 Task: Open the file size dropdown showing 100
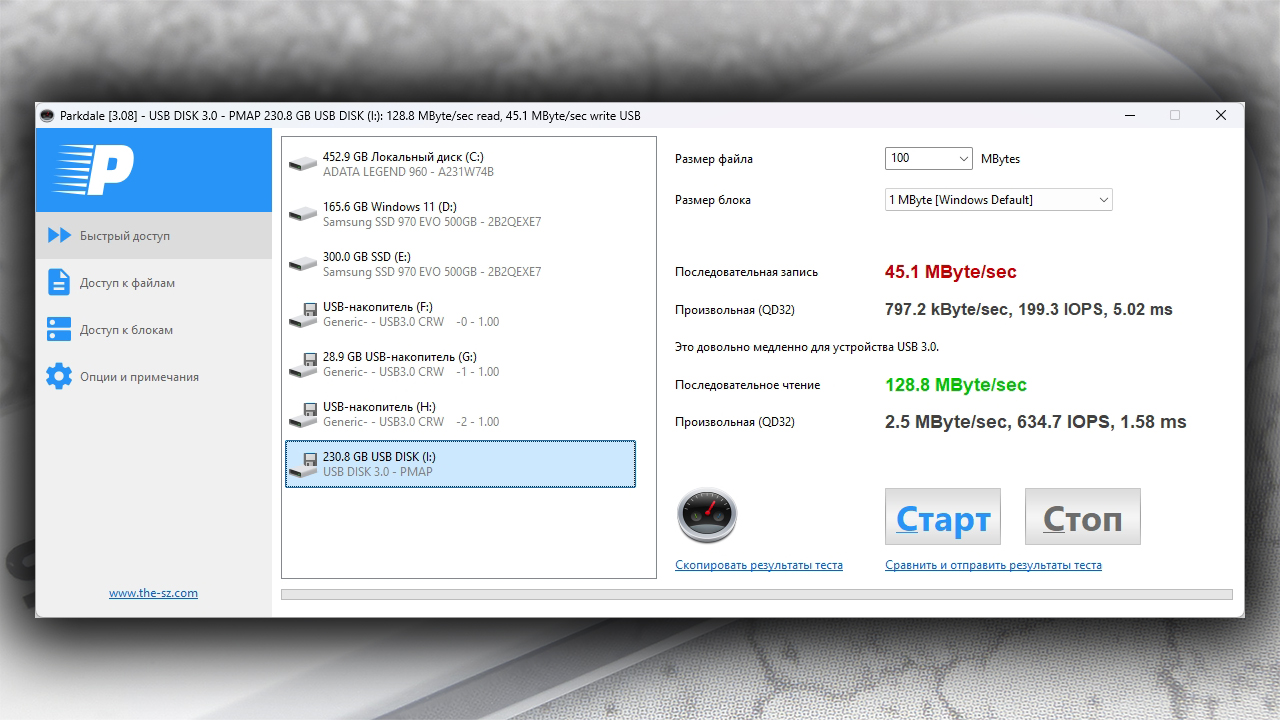(928, 158)
